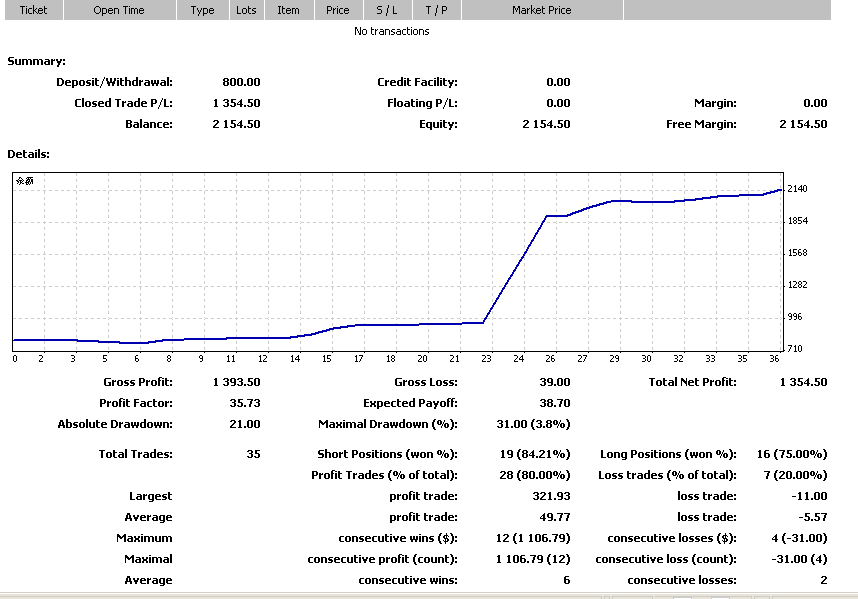Sort transactions by the Ticket column
Image resolution: width=858 pixels, height=599 pixels.
pos(33,10)
